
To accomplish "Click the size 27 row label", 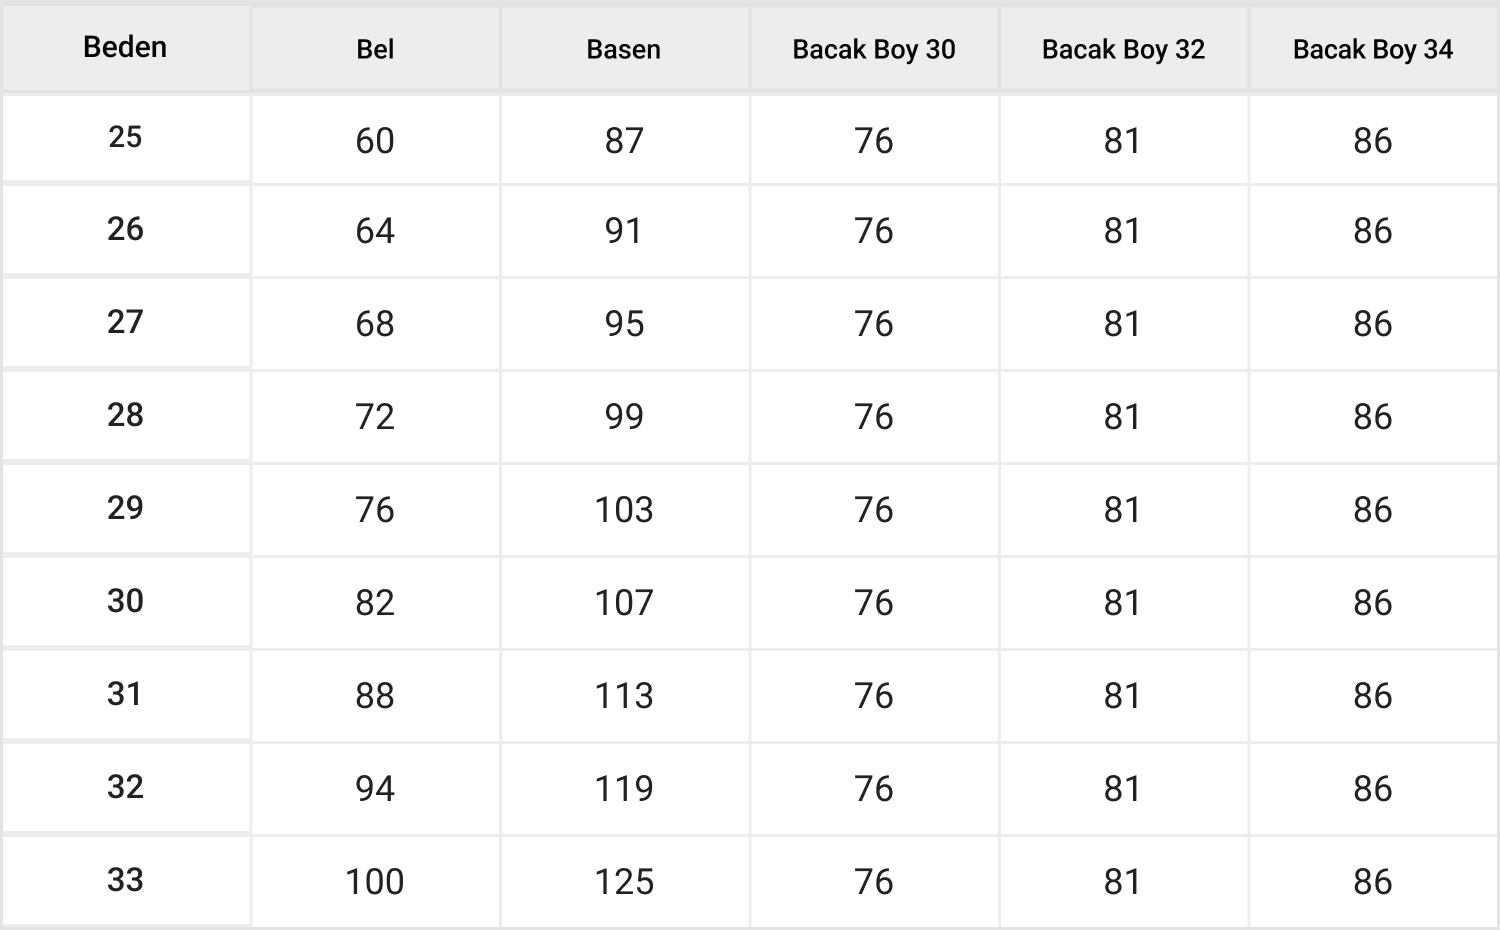I will (x=125, y=322).
